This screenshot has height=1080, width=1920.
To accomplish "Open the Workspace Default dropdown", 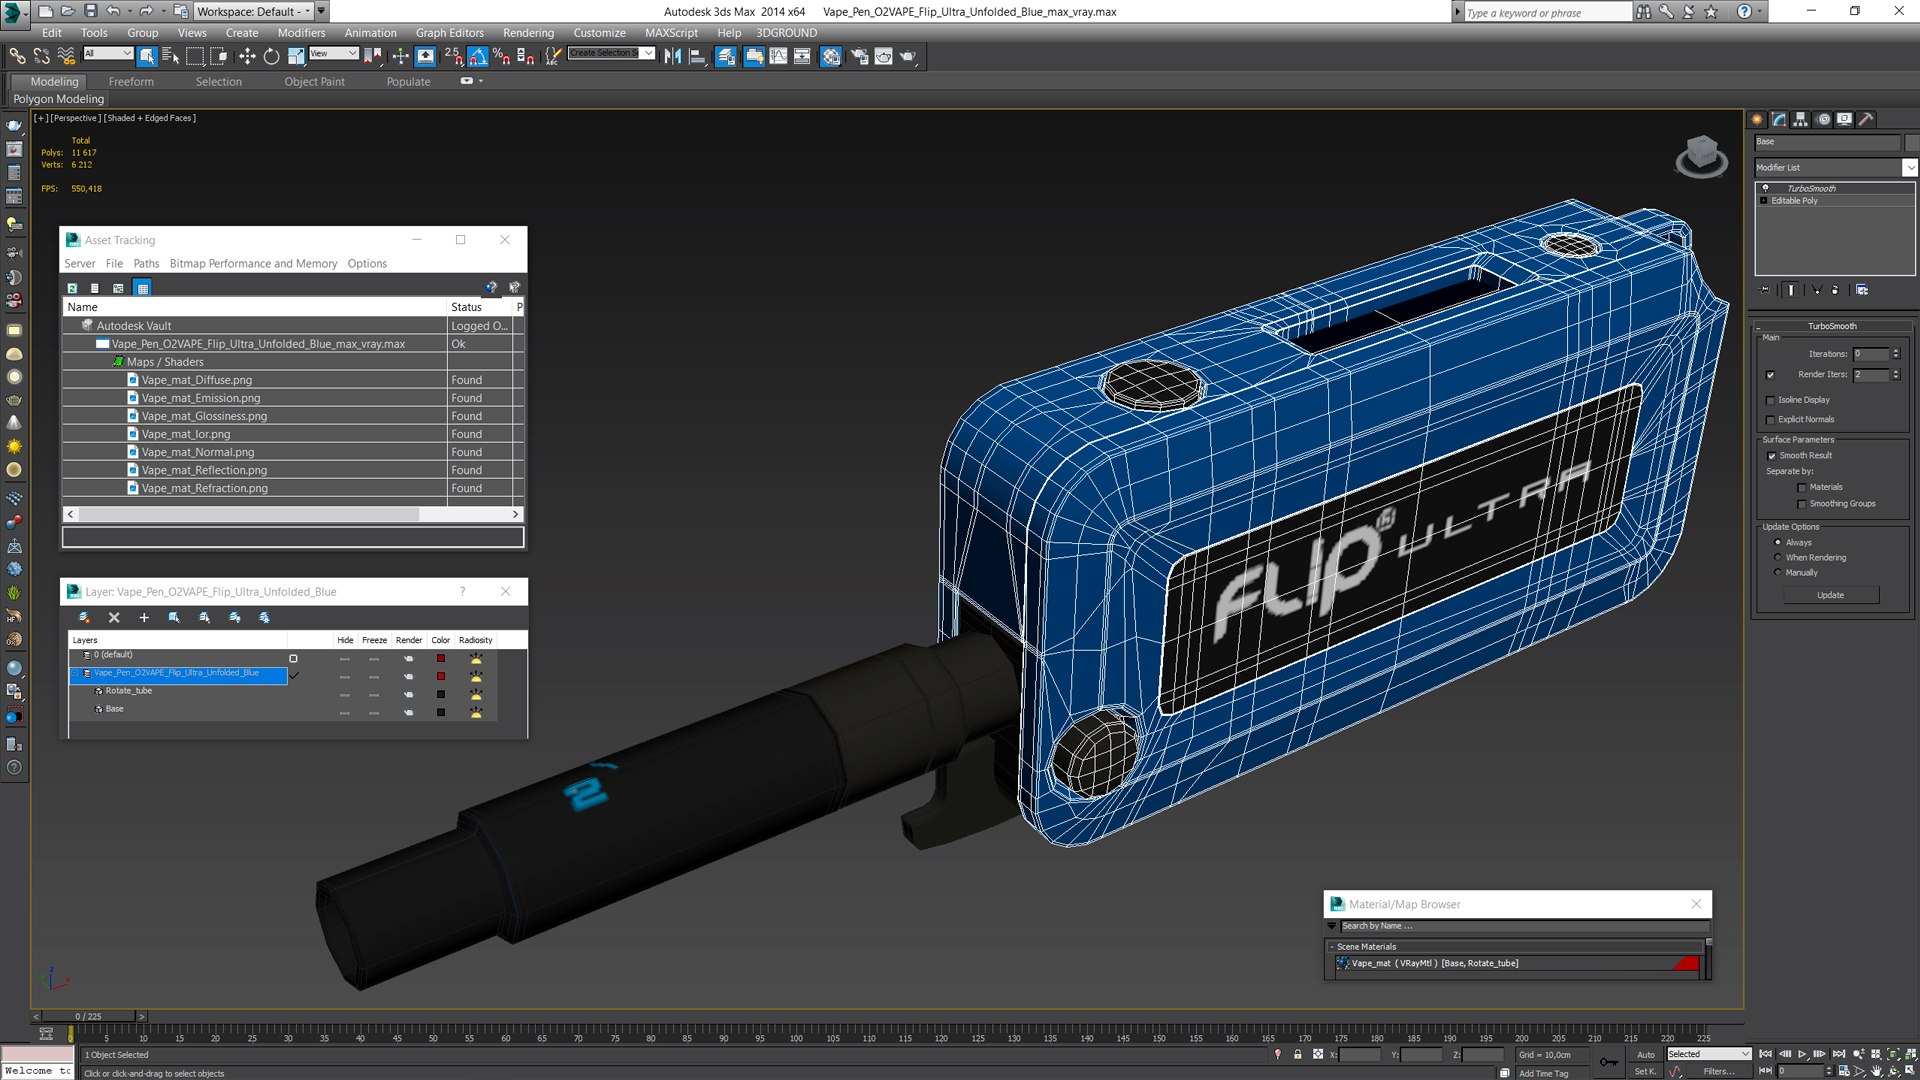I will pyautogui.click(x=307, y=11).
